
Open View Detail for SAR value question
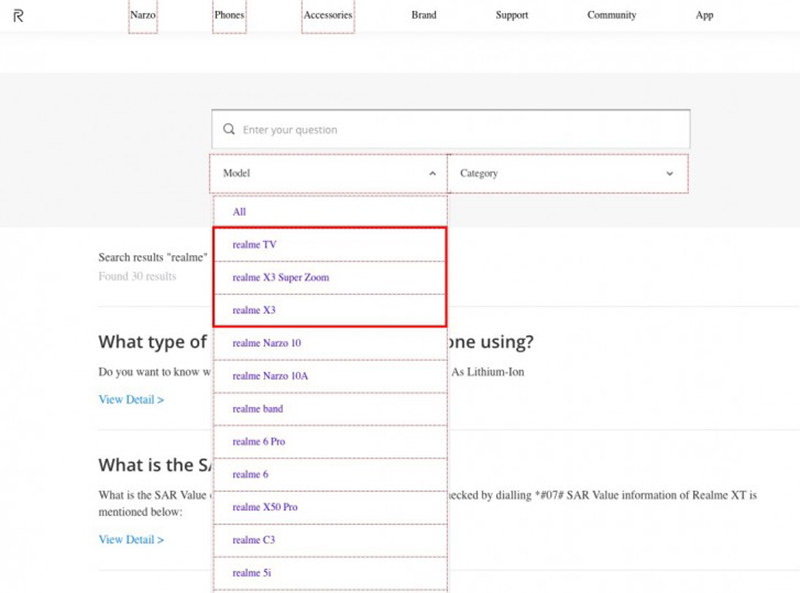click(131, 540)
